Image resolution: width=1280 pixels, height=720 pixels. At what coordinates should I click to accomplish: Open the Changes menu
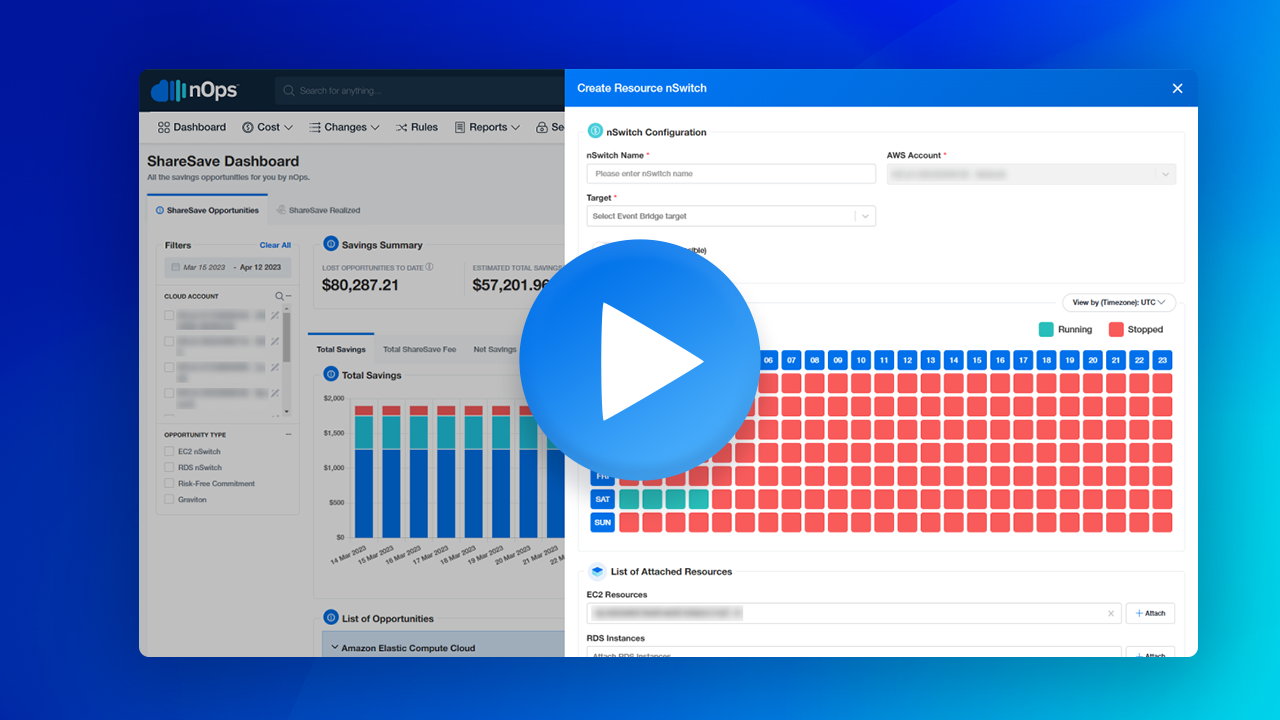point(344,127)
